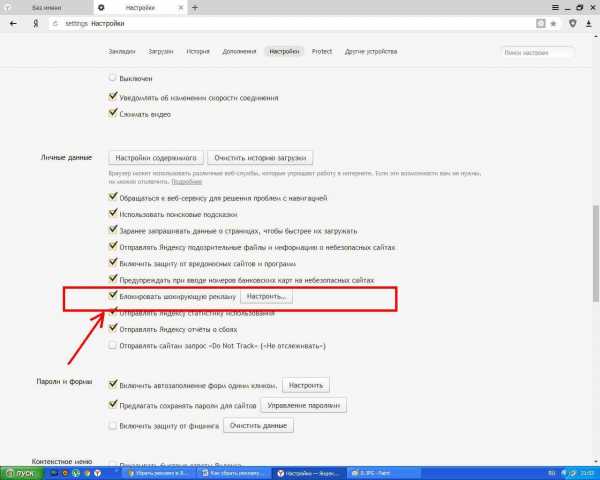
Task: Select the Настройки section tab
Action: pos(284,52)
